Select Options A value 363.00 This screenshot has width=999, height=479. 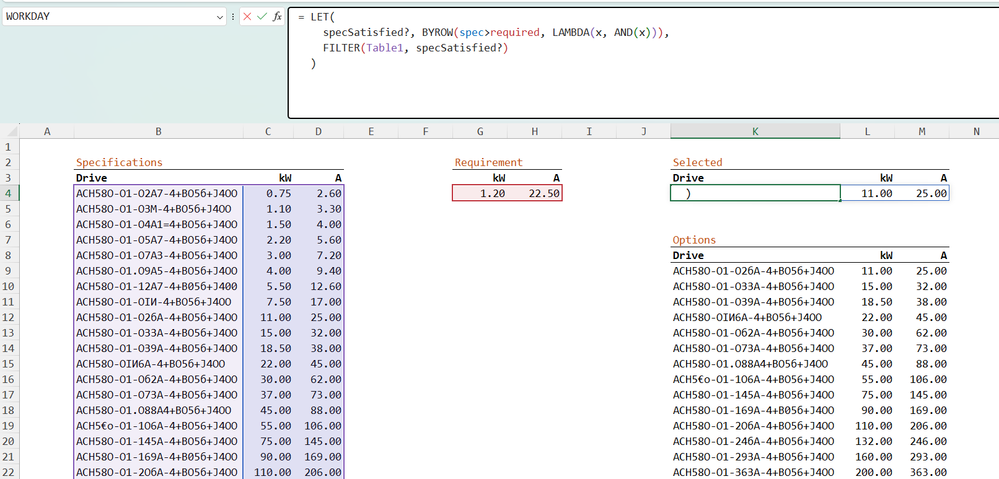[922, 472]
